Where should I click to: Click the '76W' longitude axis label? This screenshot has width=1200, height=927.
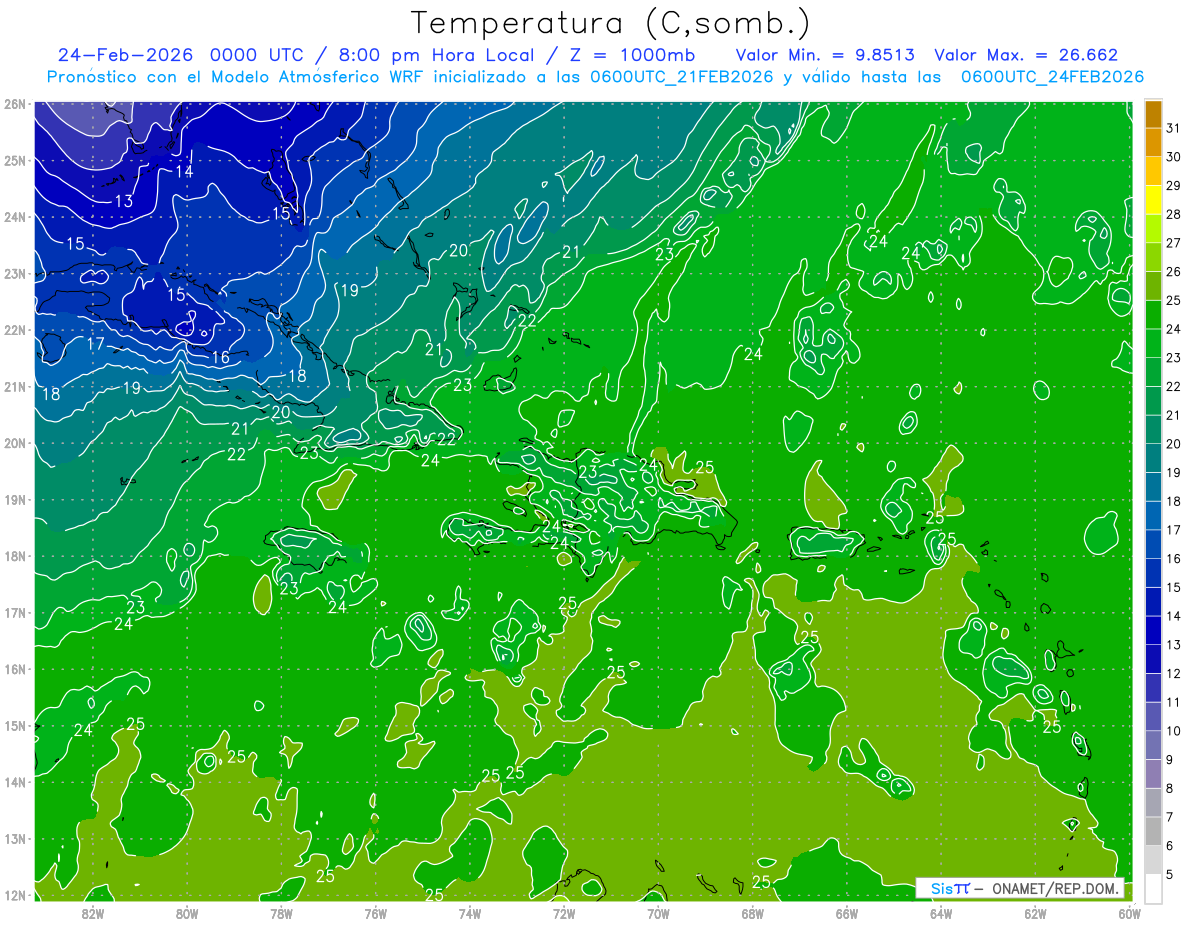pos(375,912)
